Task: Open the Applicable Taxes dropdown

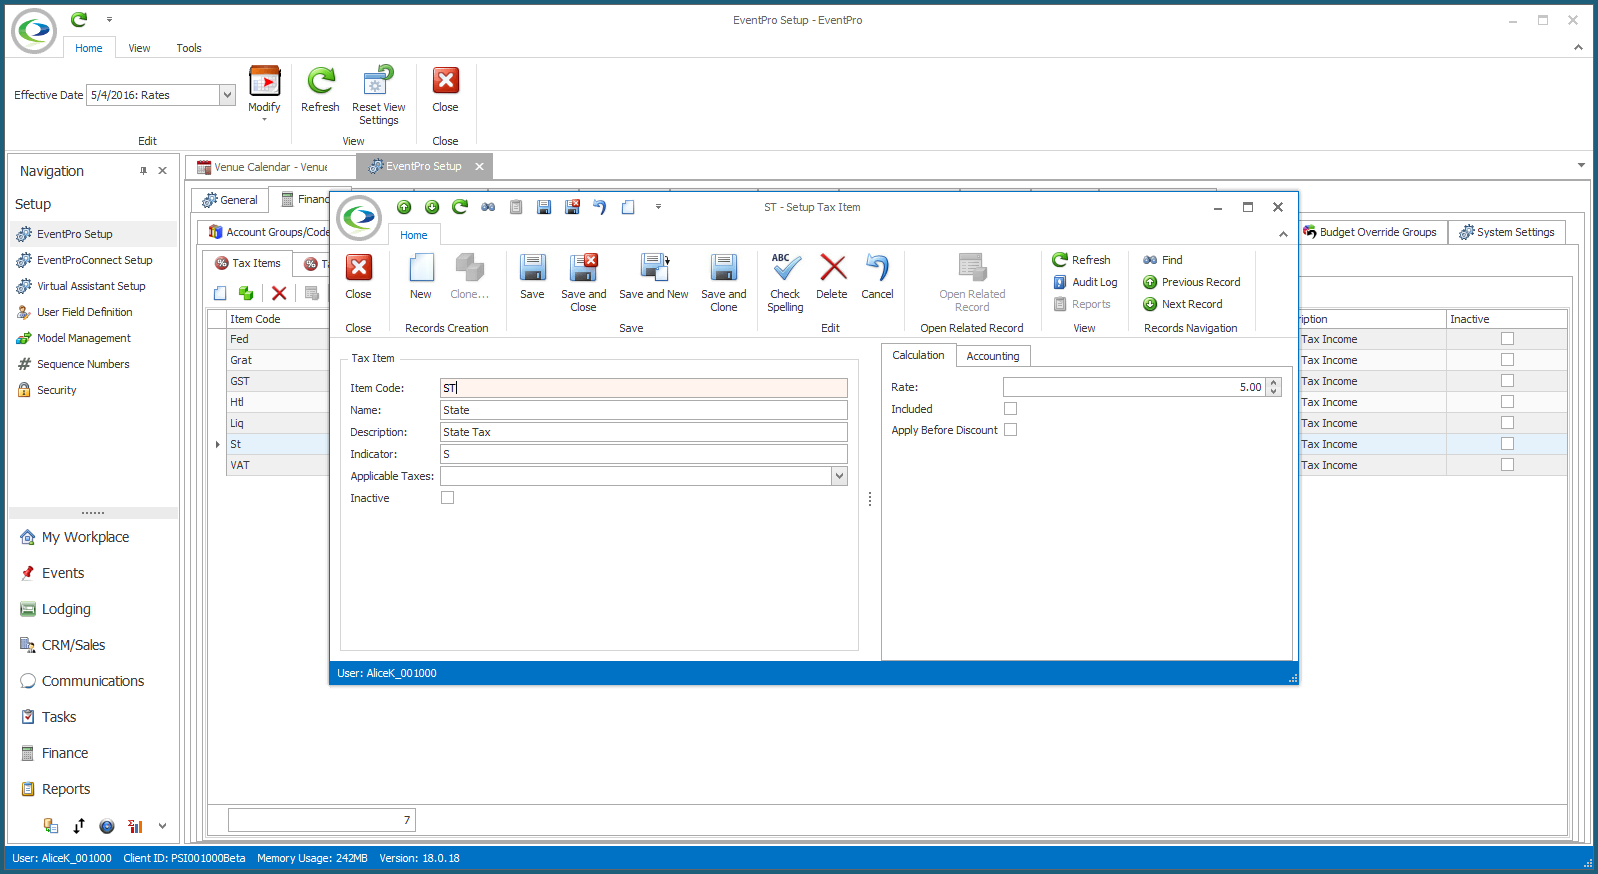Action: pos(839,477)
